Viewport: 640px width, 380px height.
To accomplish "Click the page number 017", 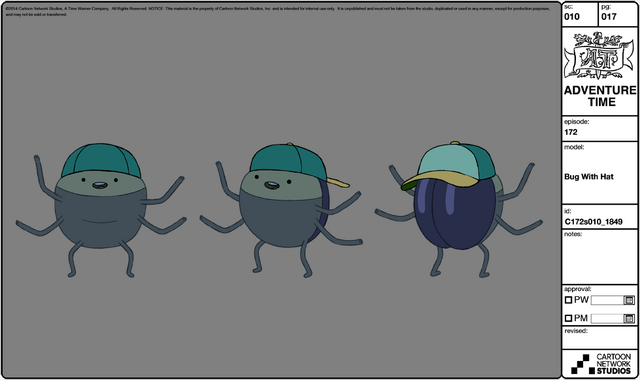I will pyautogui.click(x=609, y=17).
